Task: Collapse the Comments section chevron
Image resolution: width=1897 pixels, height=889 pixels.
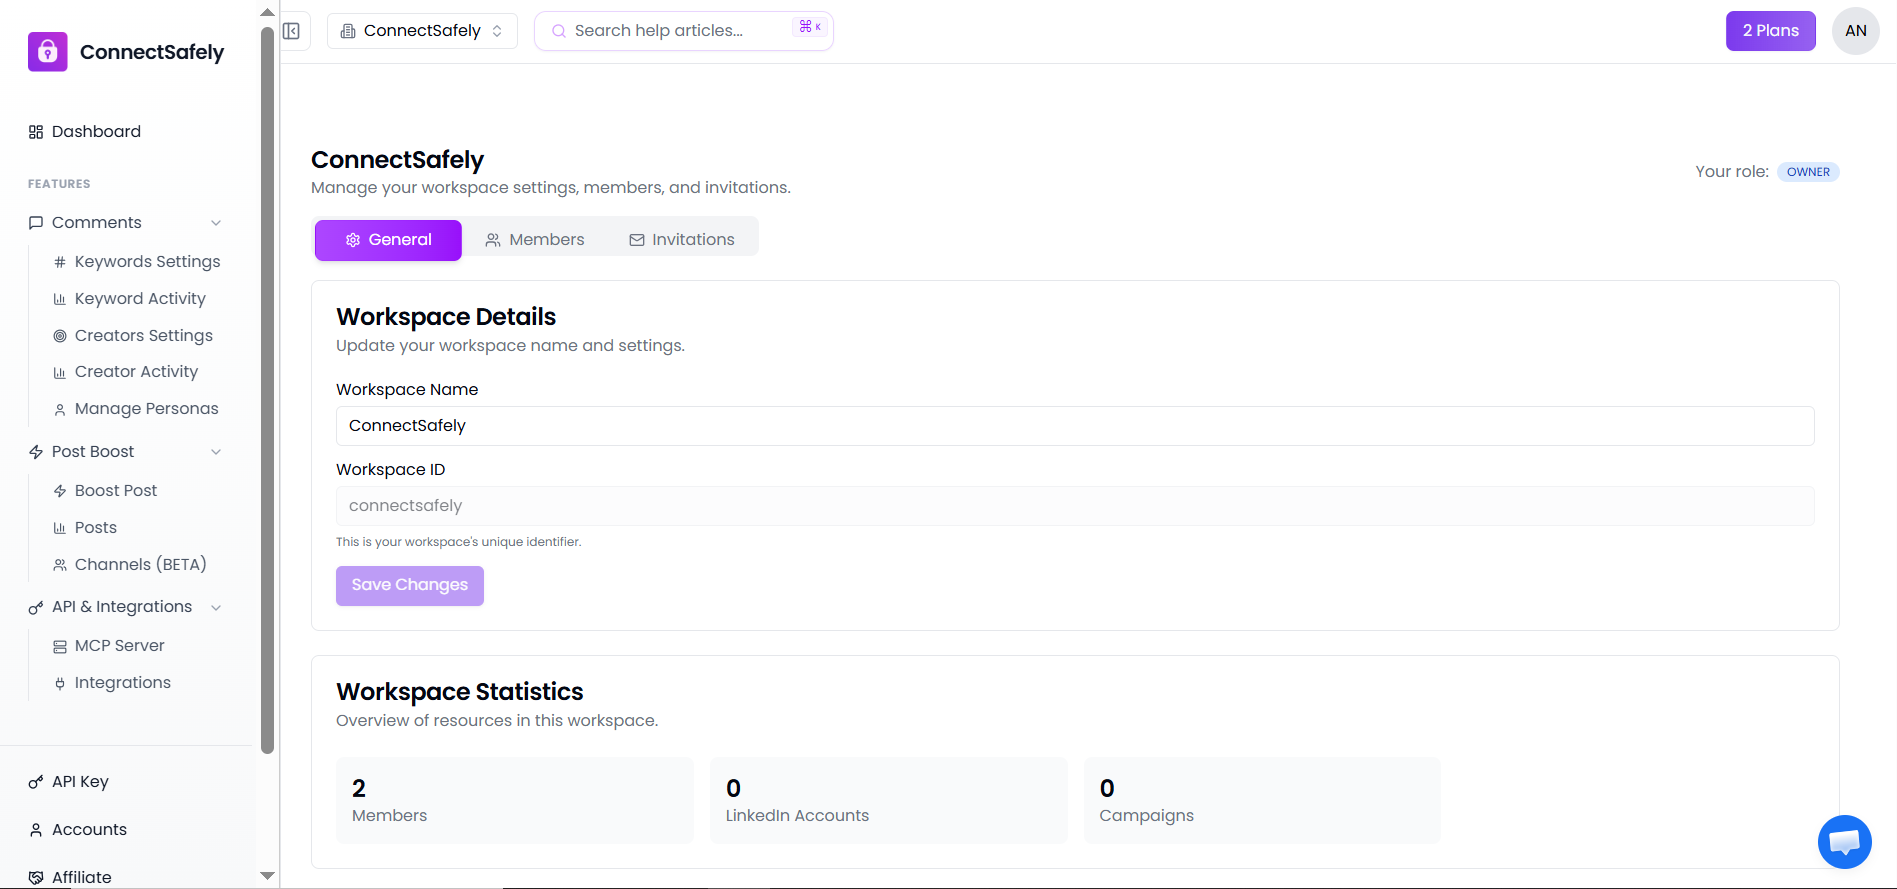Action: (x=216, y=223)
